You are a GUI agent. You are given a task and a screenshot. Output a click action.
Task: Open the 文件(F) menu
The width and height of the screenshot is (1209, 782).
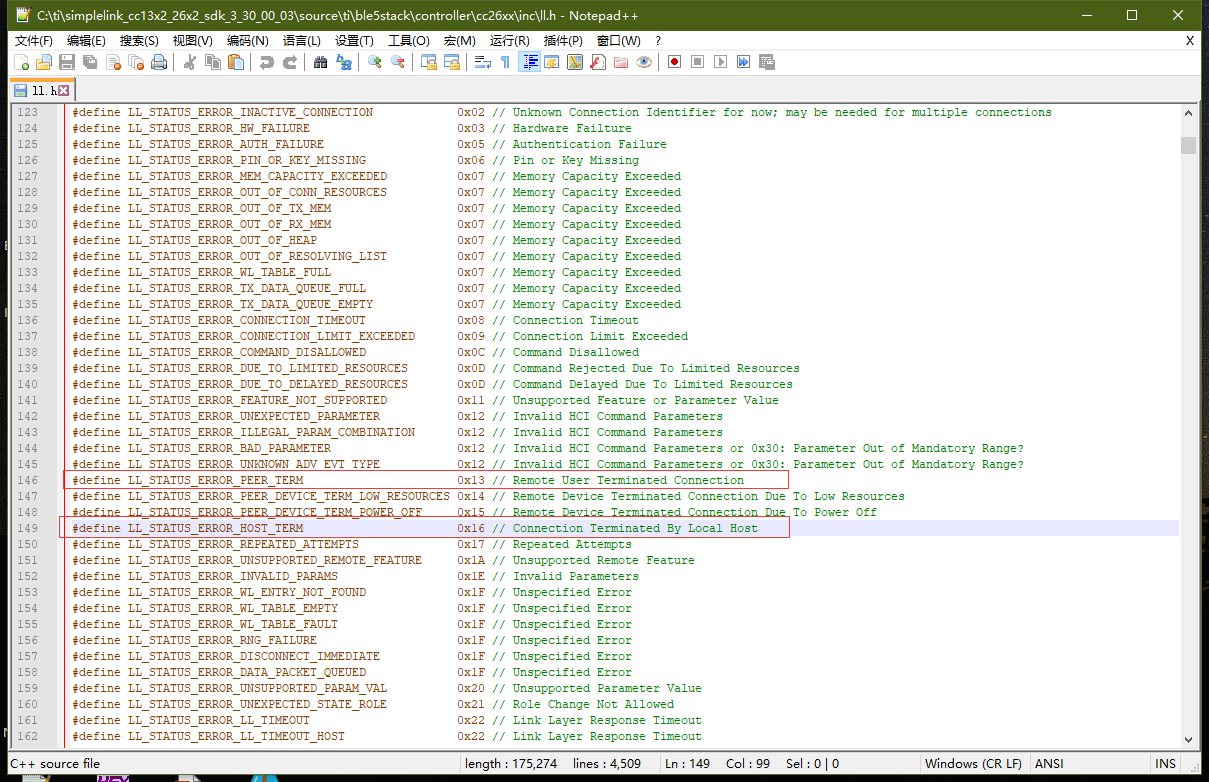pos(34,40)
